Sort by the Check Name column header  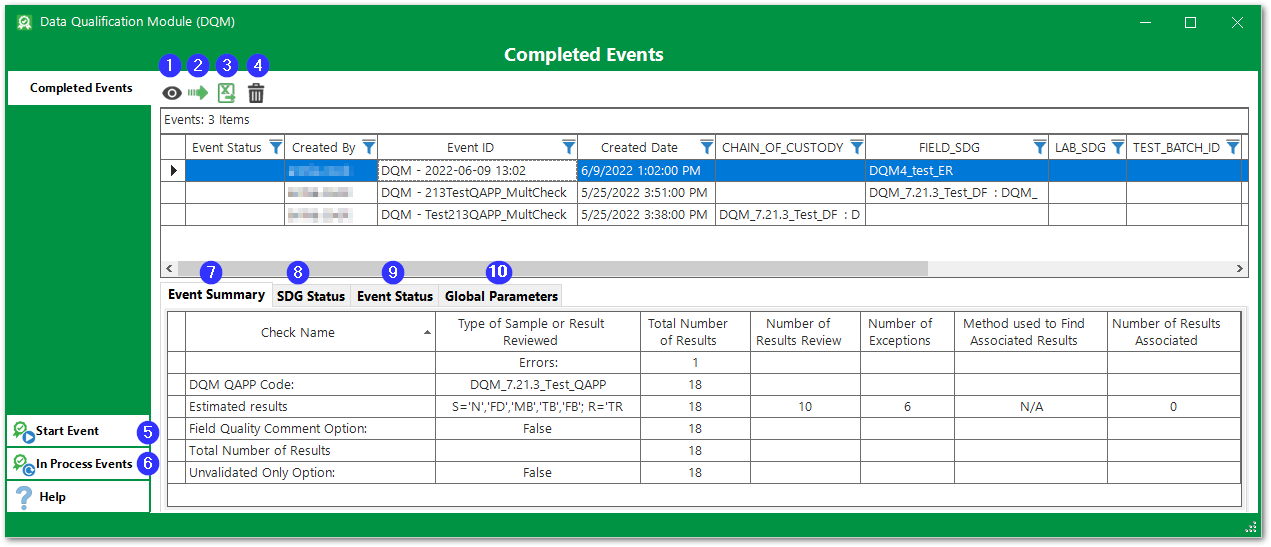(x=298, y=332)
